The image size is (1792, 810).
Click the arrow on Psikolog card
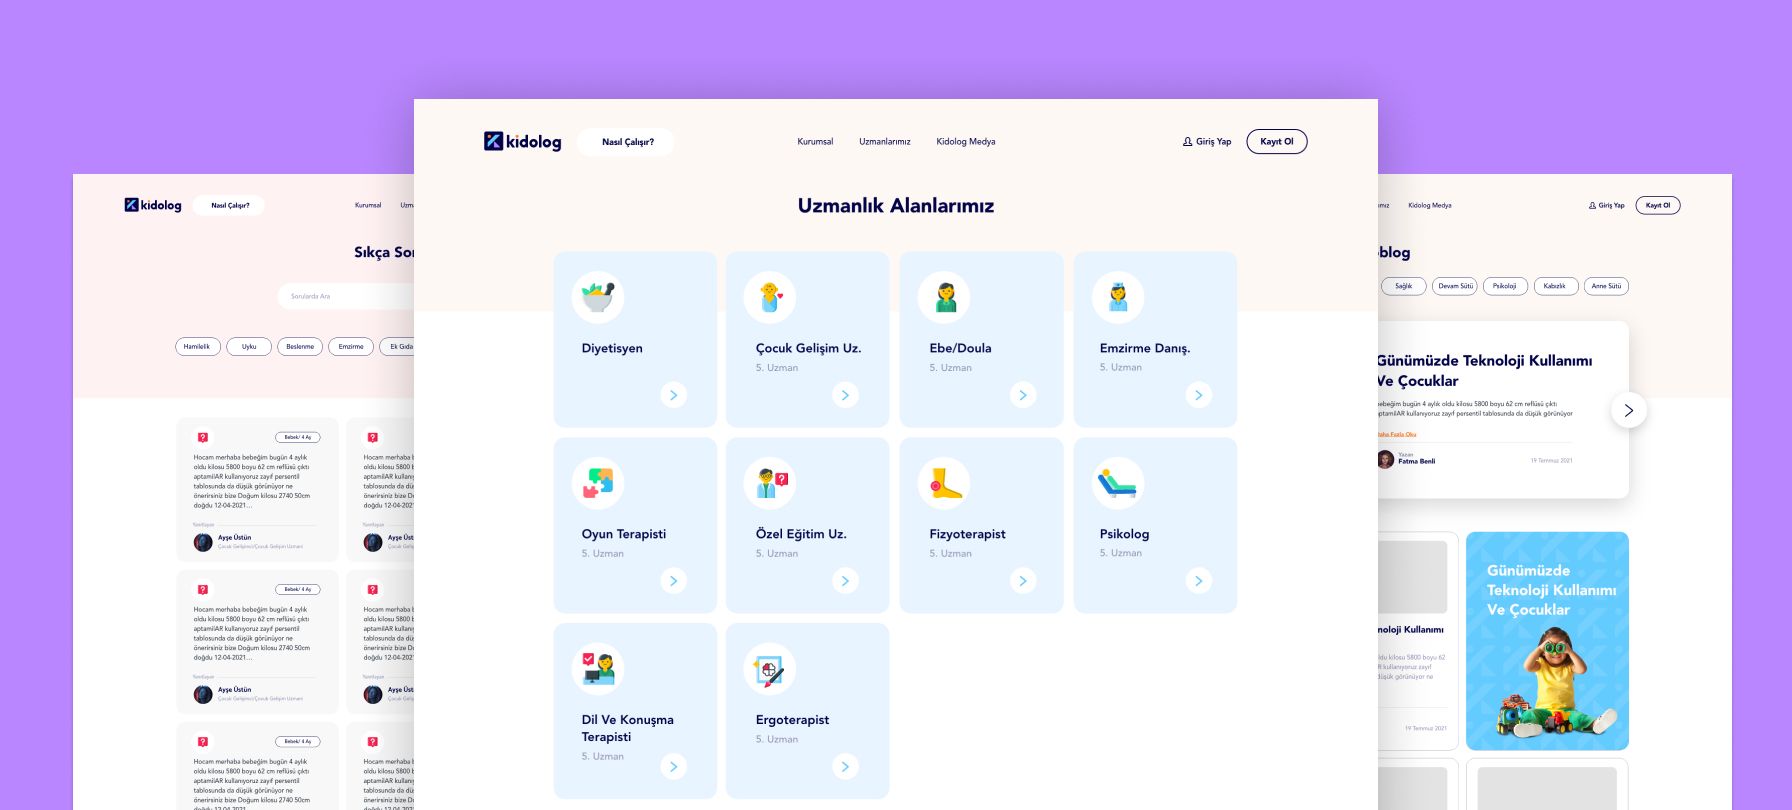(x=1198, y=581)
